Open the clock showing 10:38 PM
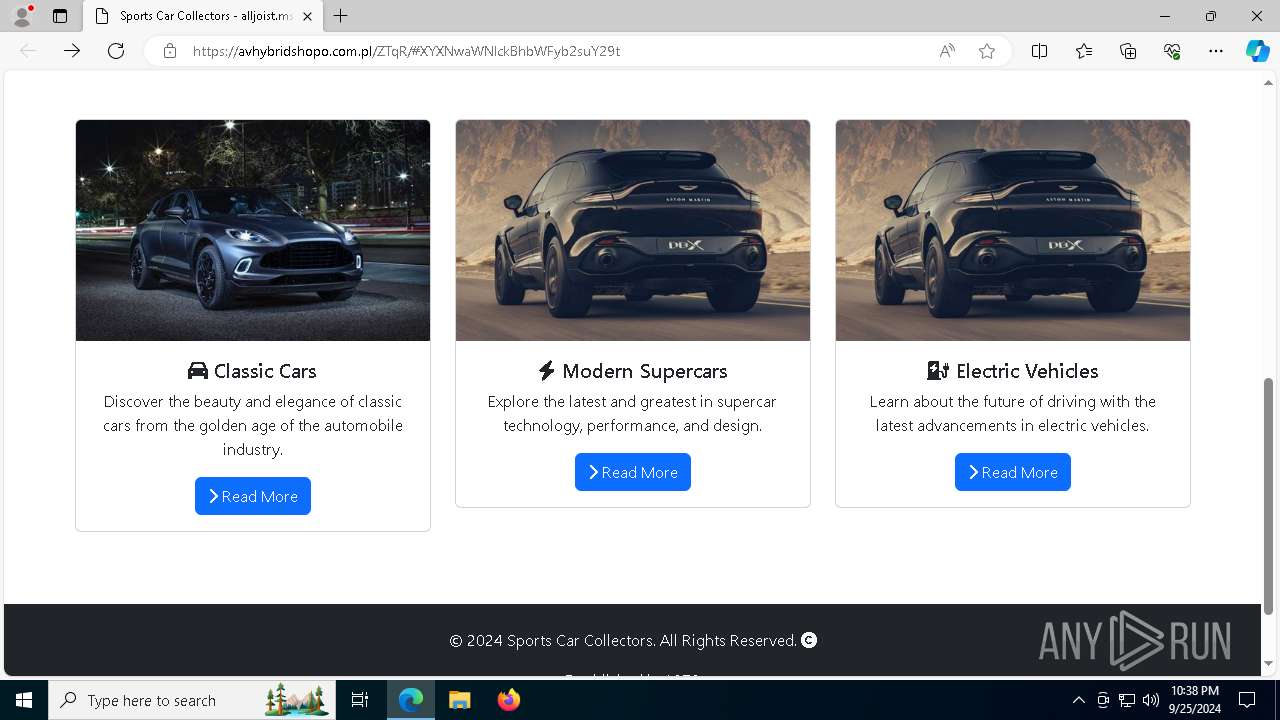Viewport: 1280px width, 720px height. coord(1195,700)
